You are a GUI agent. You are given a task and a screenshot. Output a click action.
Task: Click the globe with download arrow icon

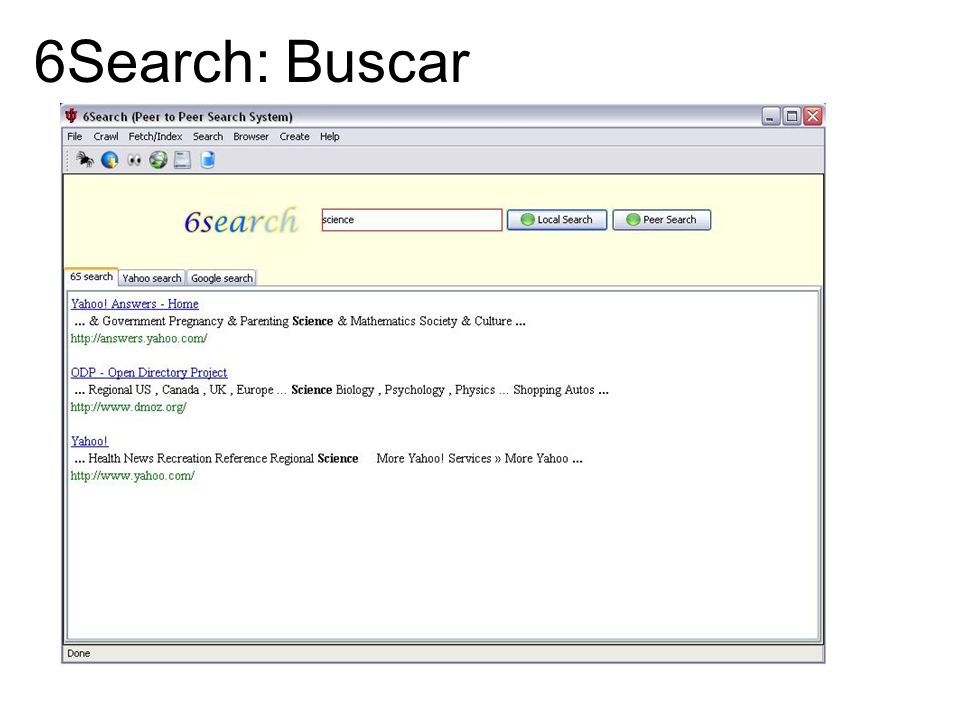110,160
